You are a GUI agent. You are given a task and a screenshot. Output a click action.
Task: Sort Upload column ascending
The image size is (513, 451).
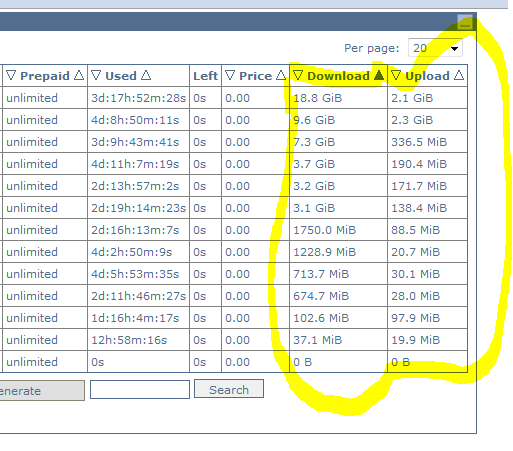[459, 75]
